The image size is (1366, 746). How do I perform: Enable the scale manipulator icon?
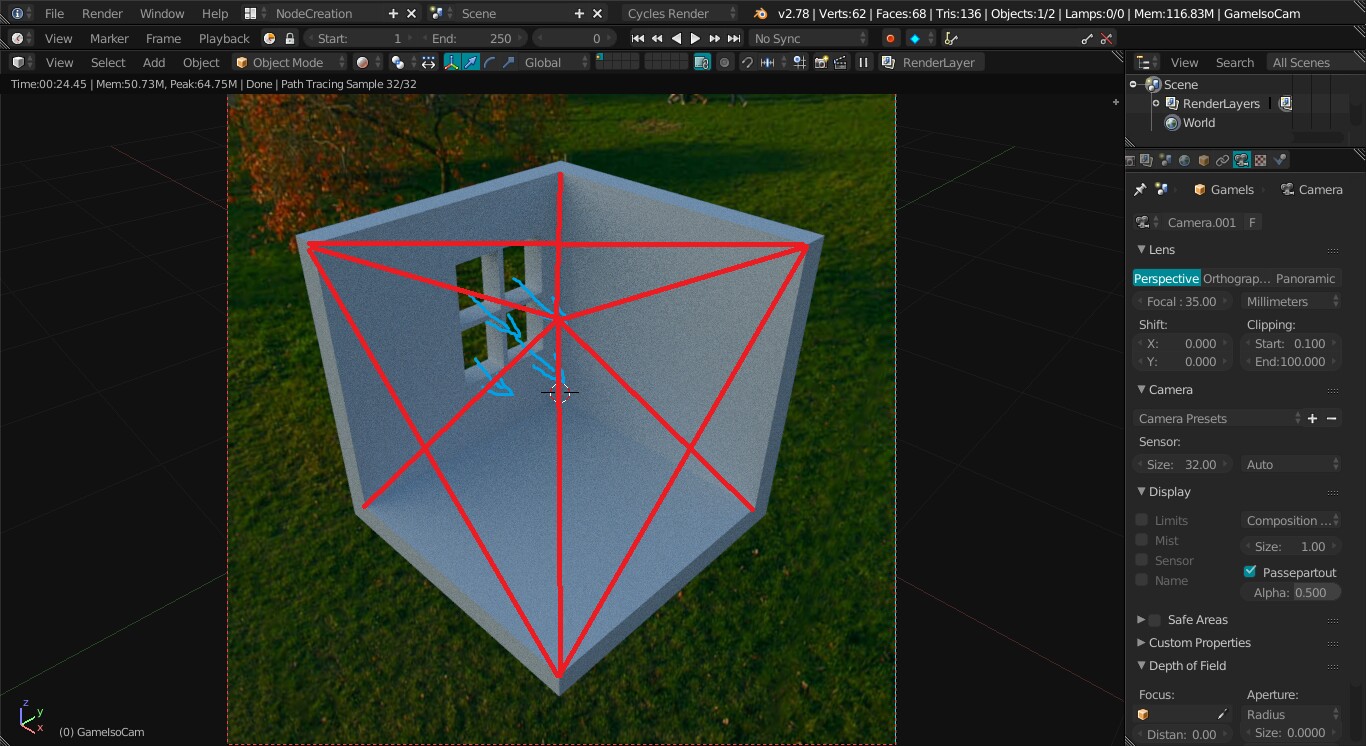click(x=509, y=62)
